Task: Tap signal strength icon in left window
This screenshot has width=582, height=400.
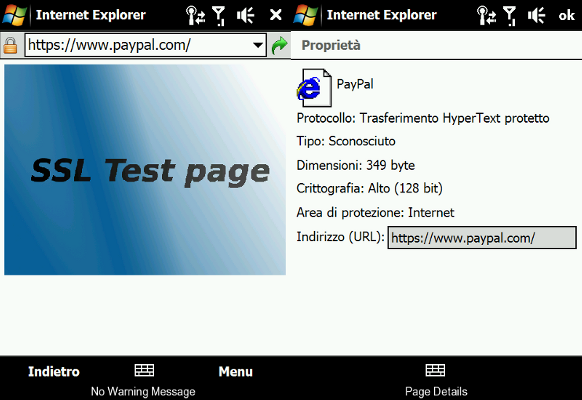Action: (x=219, y=16)
